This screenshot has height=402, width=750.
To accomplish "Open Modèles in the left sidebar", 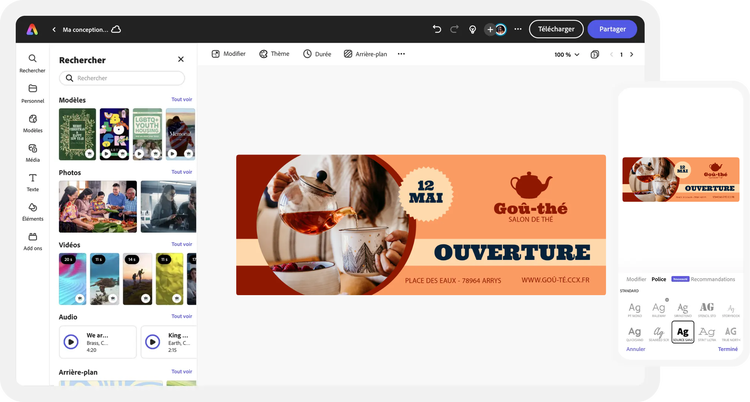I will click(x=33, y=123).
